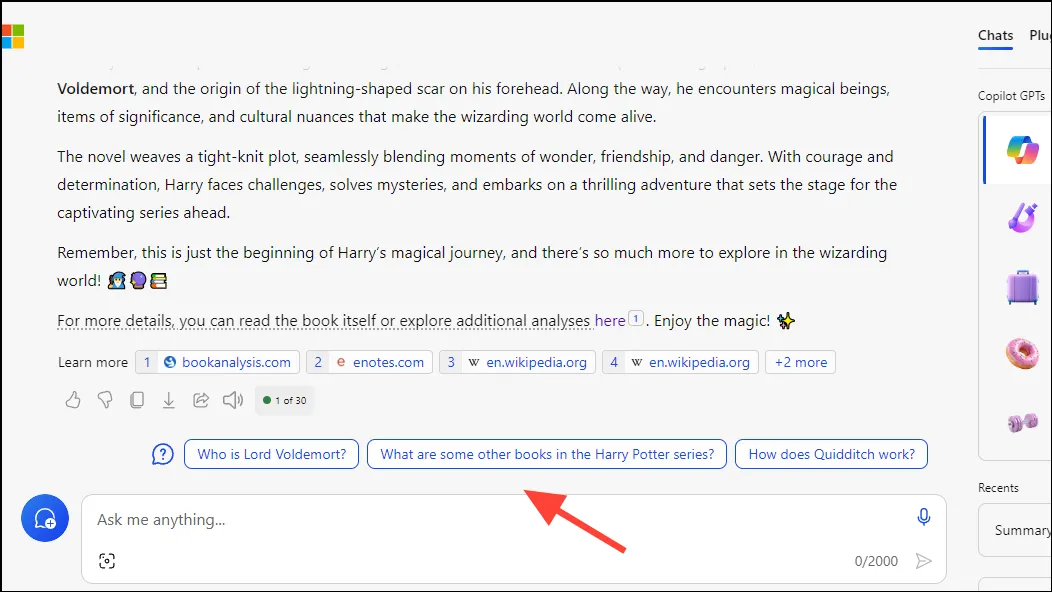This screenshot has height=592, width=1052.
Task: Share the response using the share icon
Action: [x=201, y=400]
